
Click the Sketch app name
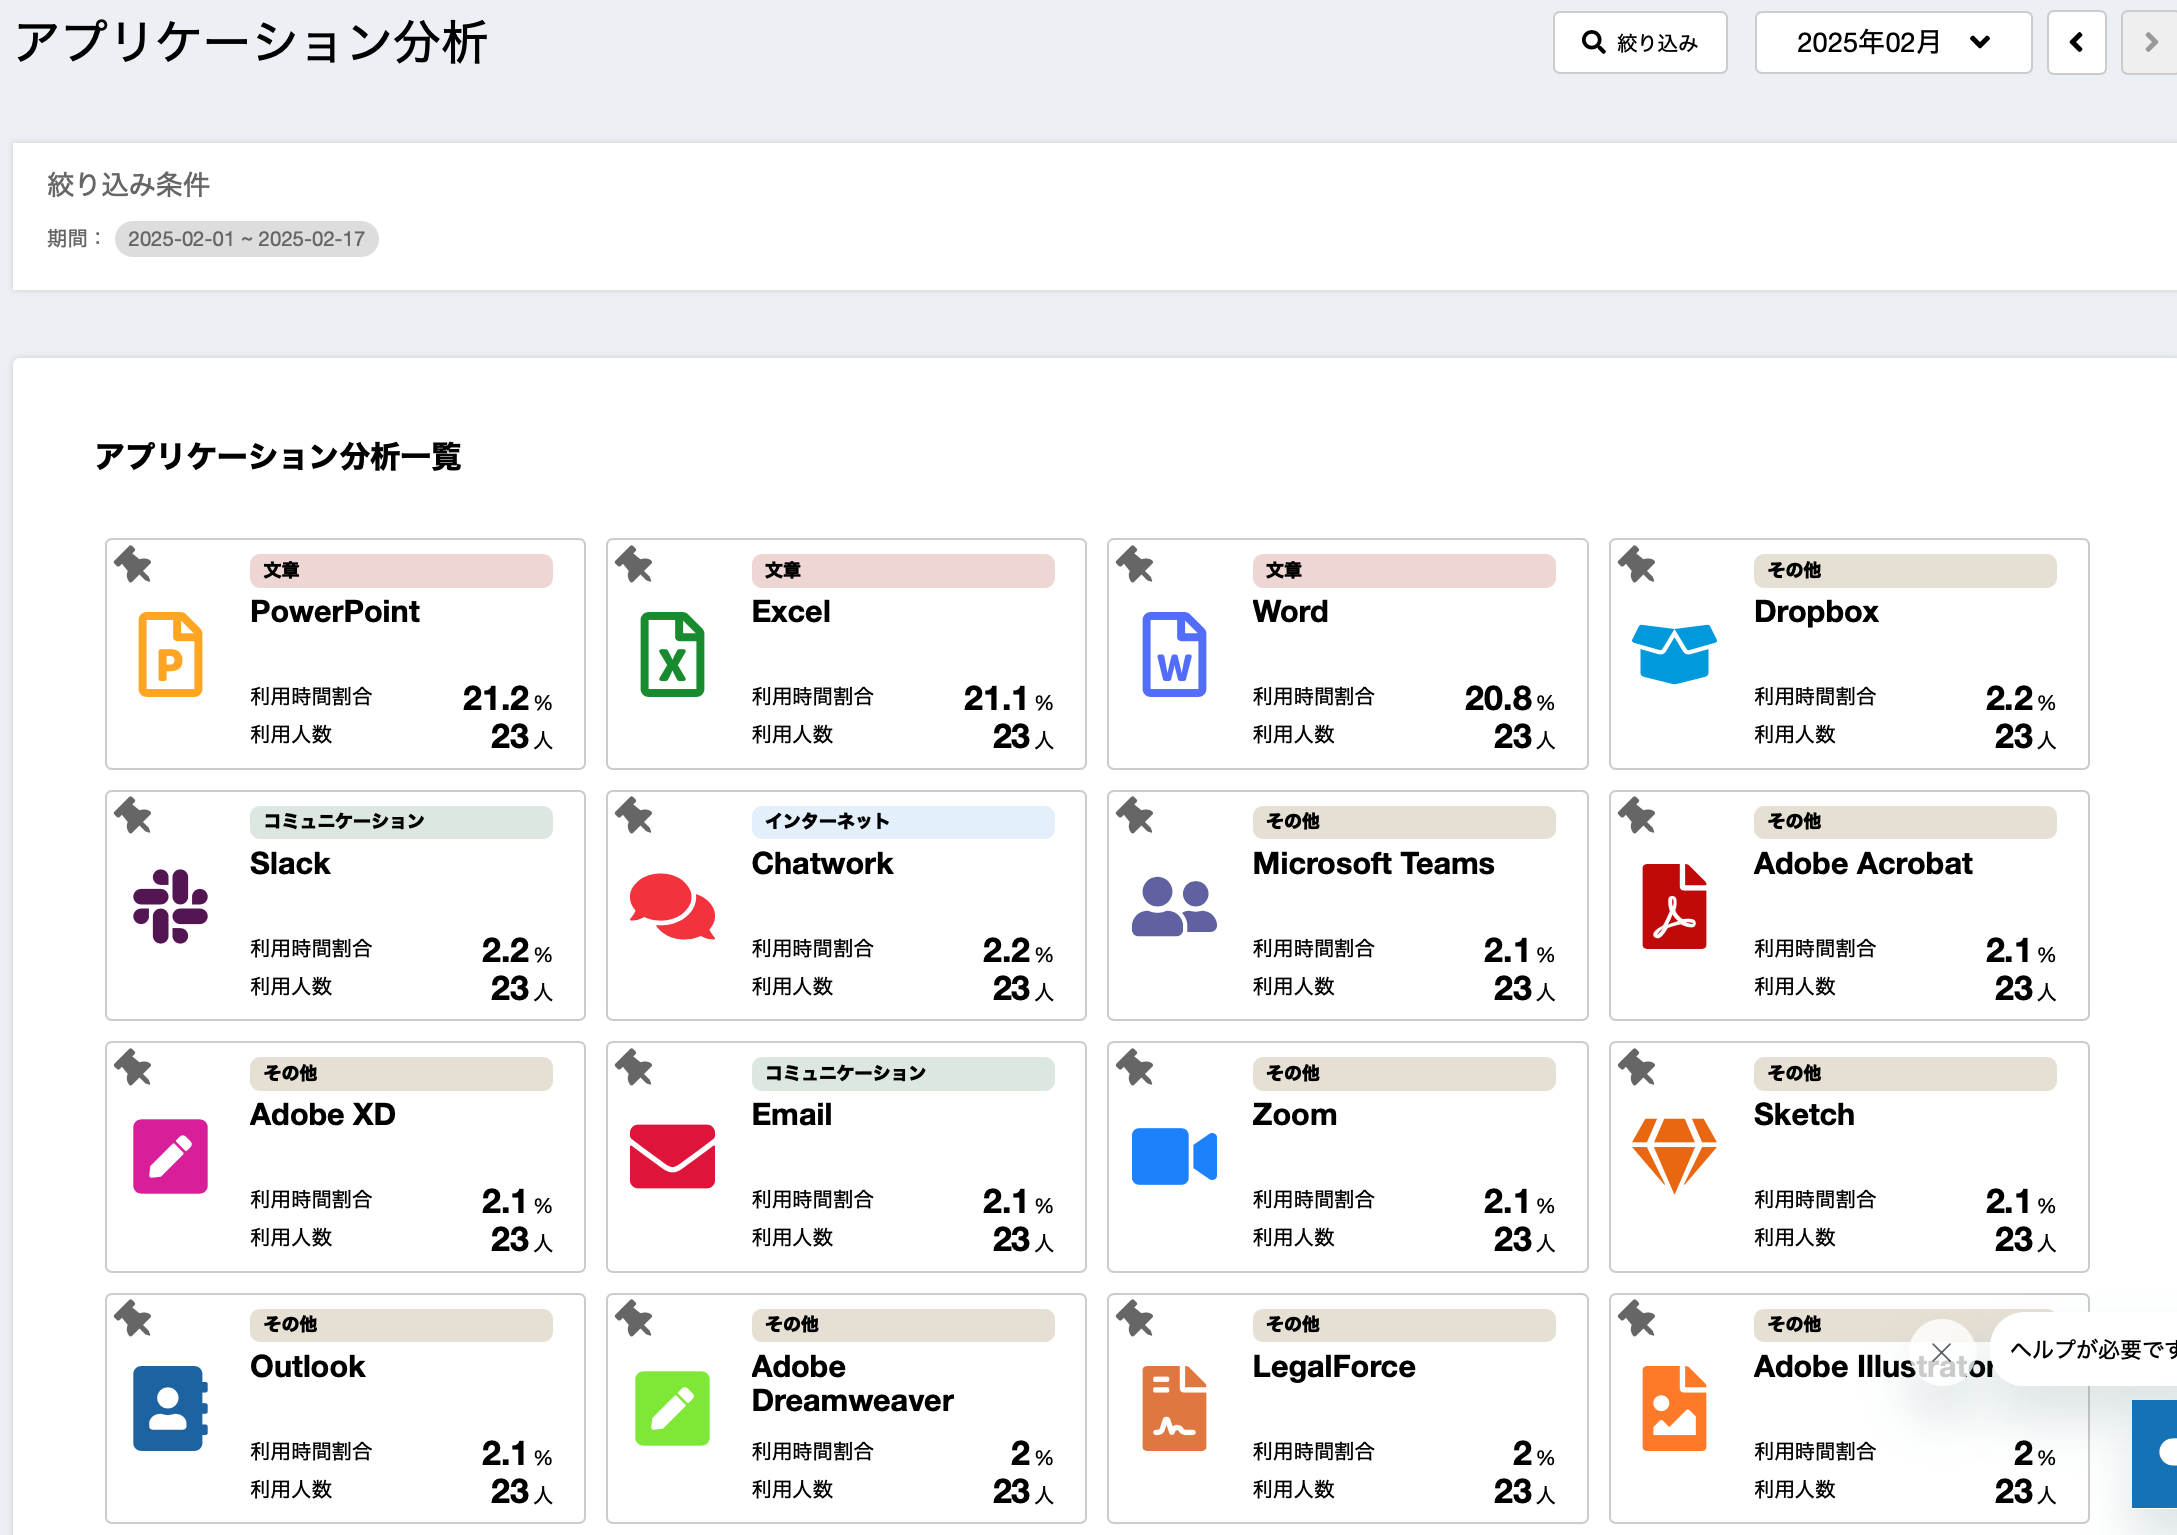[1804, 1115]
